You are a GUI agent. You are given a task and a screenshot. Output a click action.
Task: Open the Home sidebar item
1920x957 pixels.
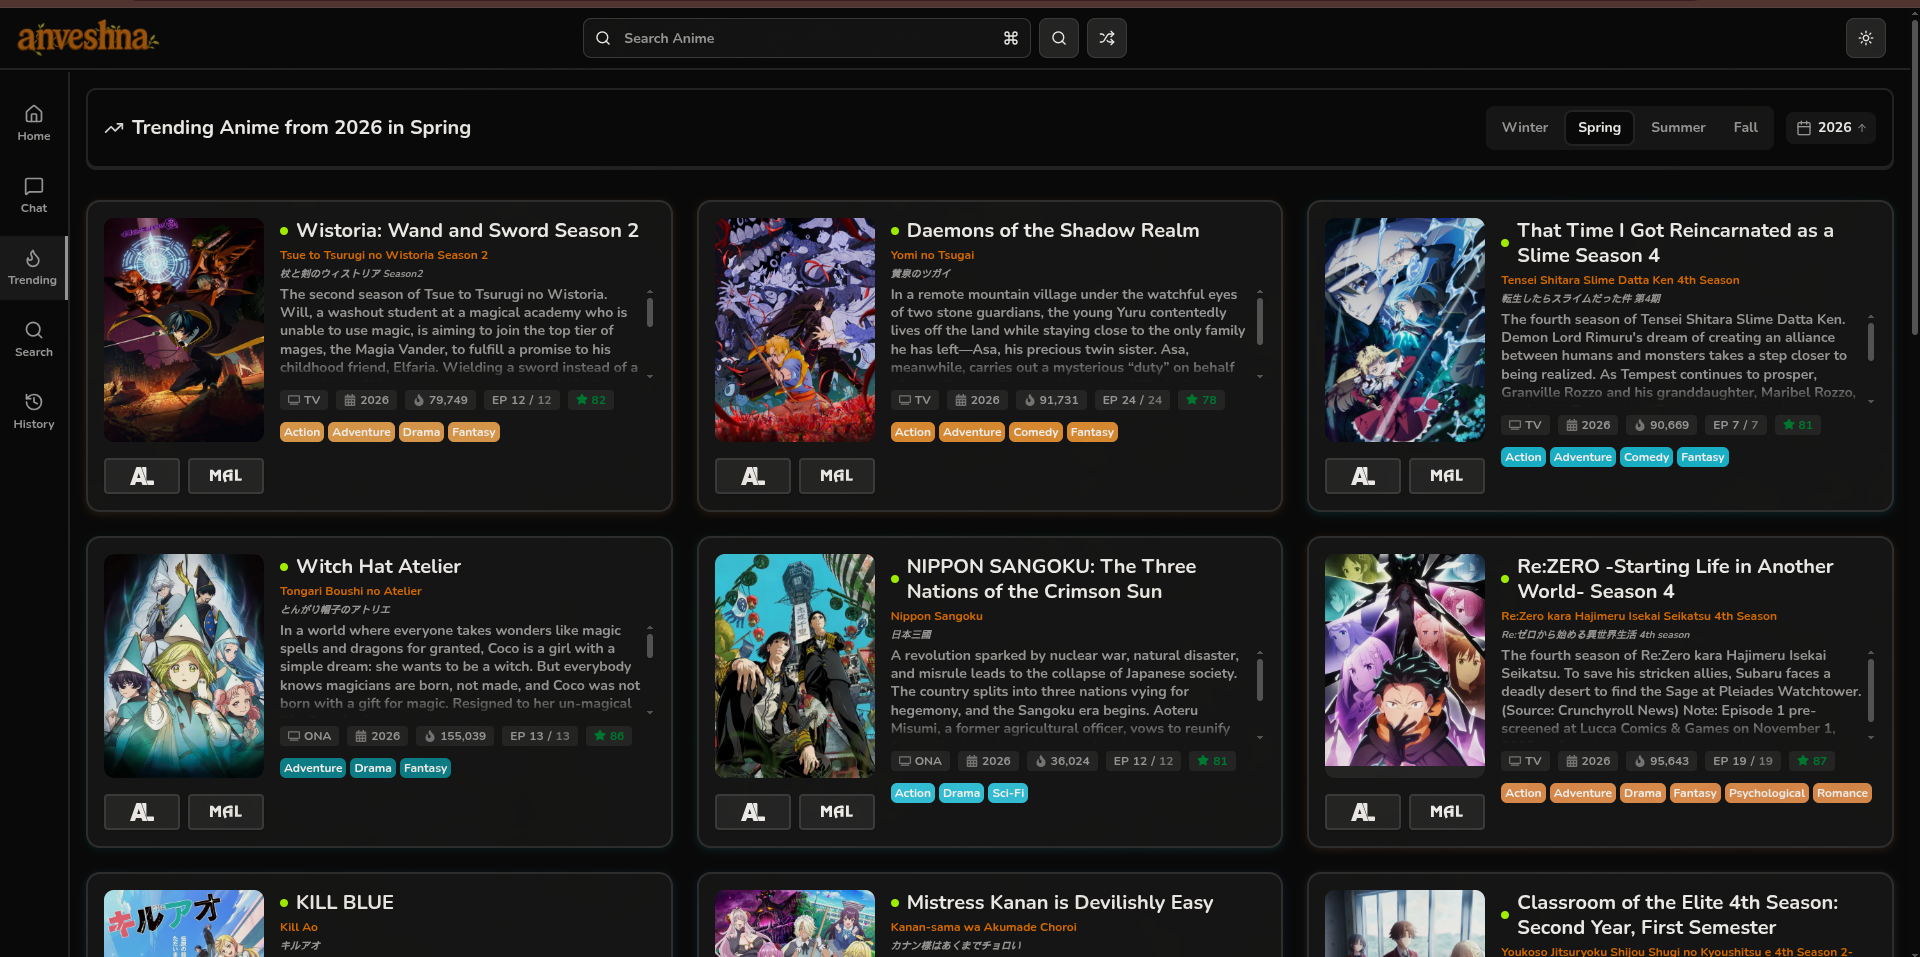pos(33,123)
